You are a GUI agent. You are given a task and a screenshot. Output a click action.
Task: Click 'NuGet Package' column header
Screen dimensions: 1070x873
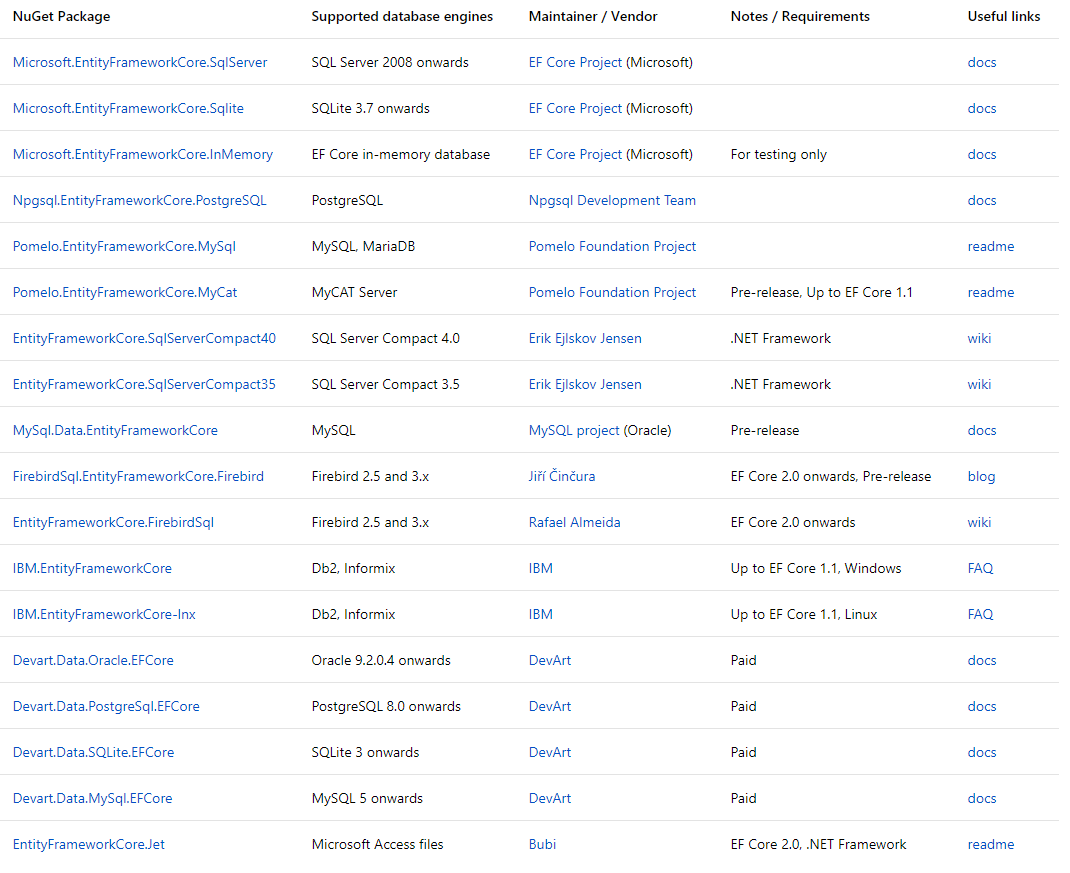coord(61,16)
